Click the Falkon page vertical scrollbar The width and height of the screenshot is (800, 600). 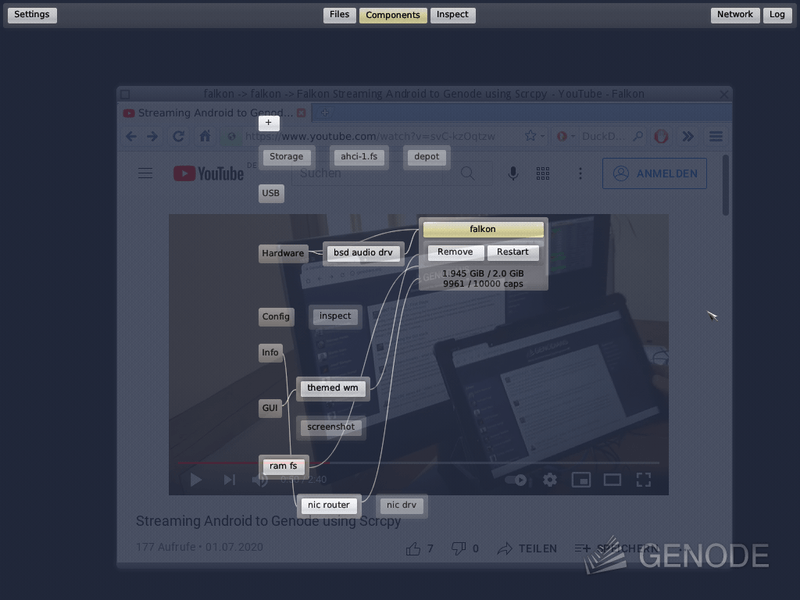[x=726, y=186]
